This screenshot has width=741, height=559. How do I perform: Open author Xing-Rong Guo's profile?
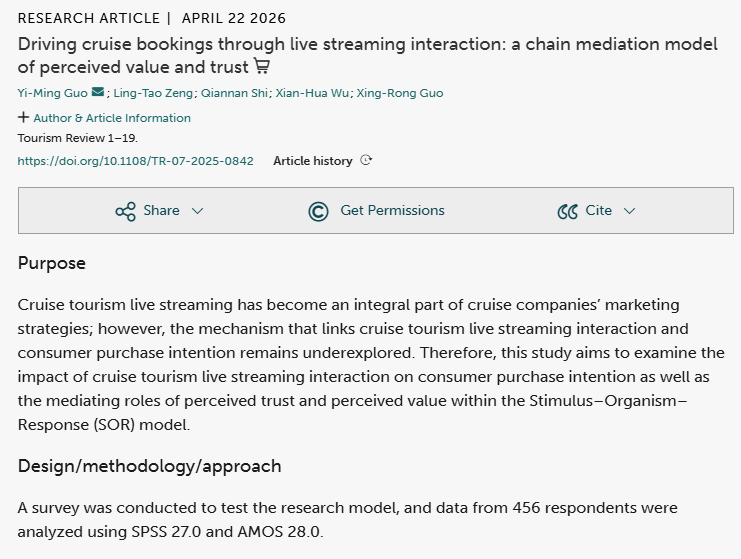point(400,93)
